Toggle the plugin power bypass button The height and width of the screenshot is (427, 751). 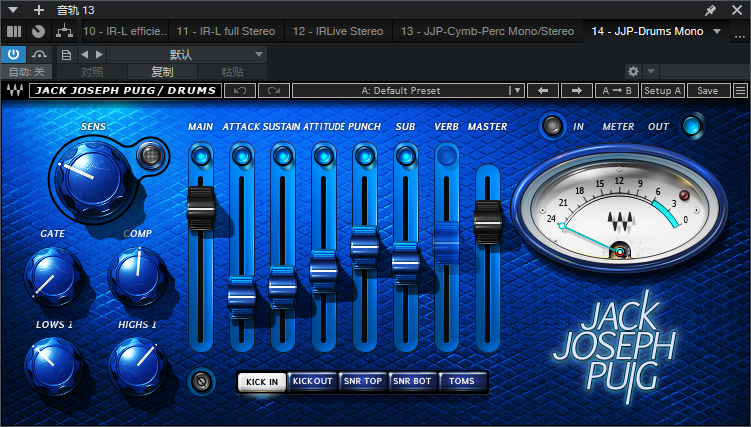click(x=14, y=54)
